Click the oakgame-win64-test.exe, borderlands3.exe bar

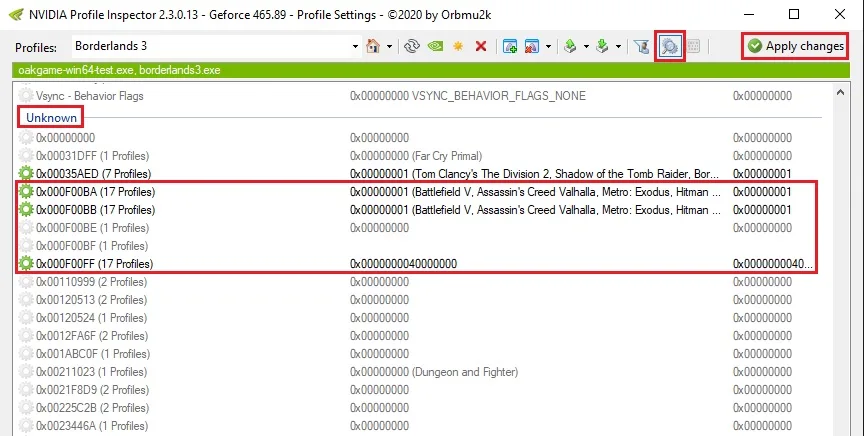click(x=431, y=70)
